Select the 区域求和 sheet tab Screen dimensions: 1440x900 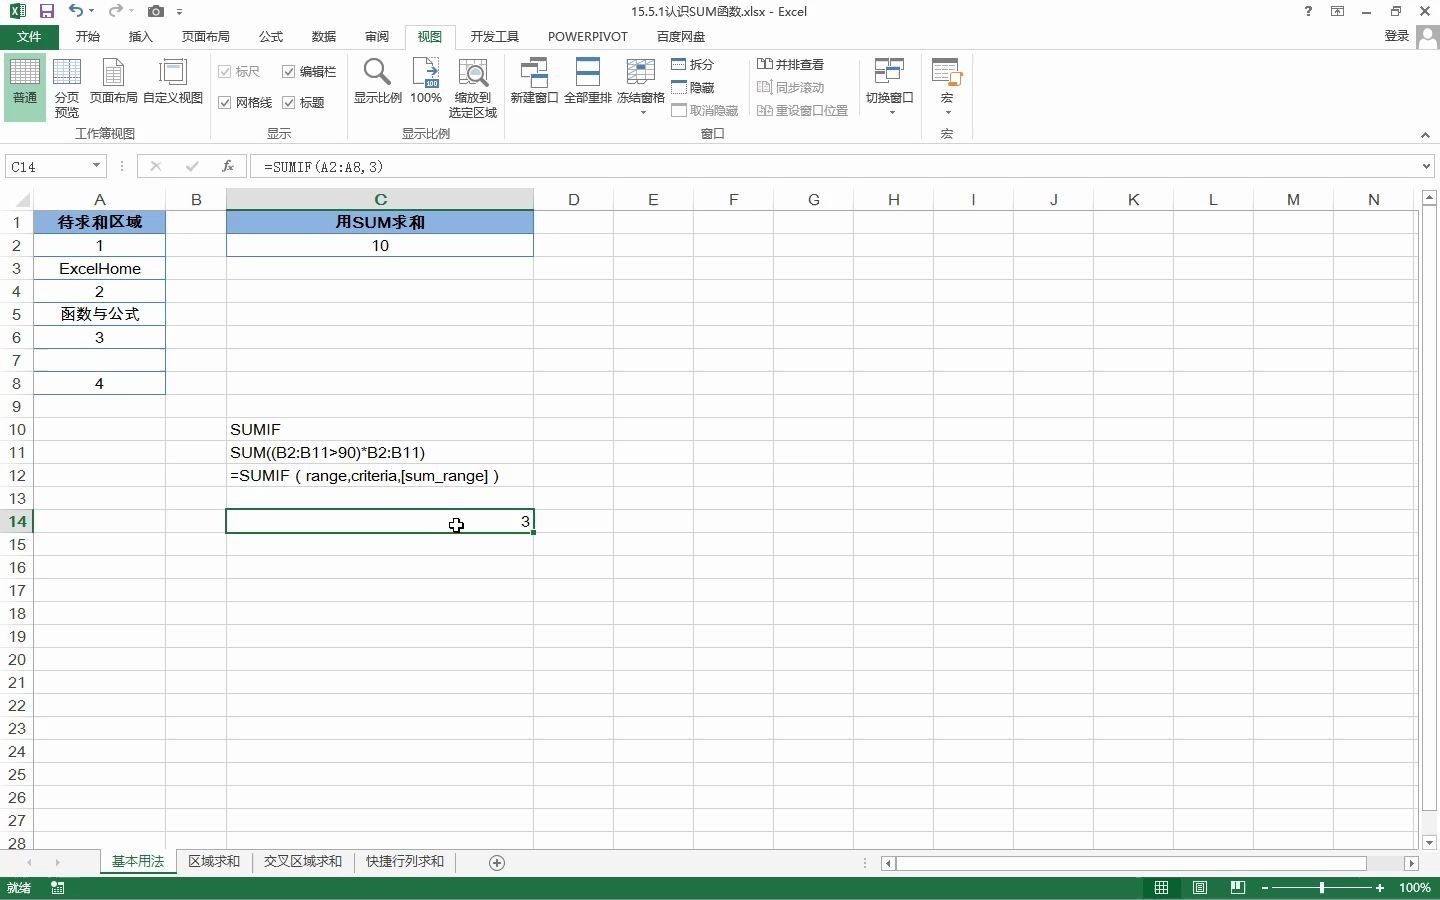(x=214, y=862)
